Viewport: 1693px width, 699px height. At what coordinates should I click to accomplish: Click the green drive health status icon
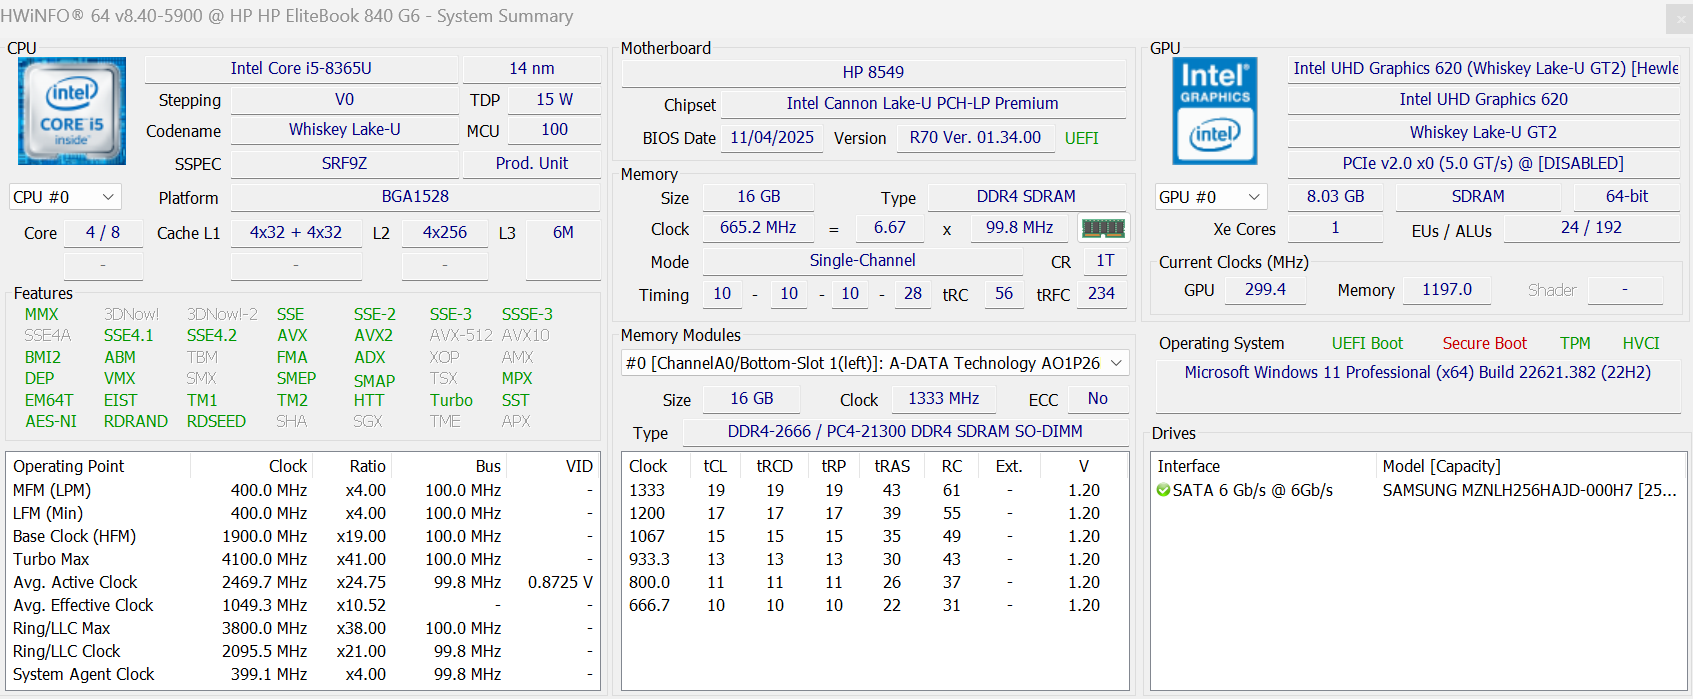1163,490
